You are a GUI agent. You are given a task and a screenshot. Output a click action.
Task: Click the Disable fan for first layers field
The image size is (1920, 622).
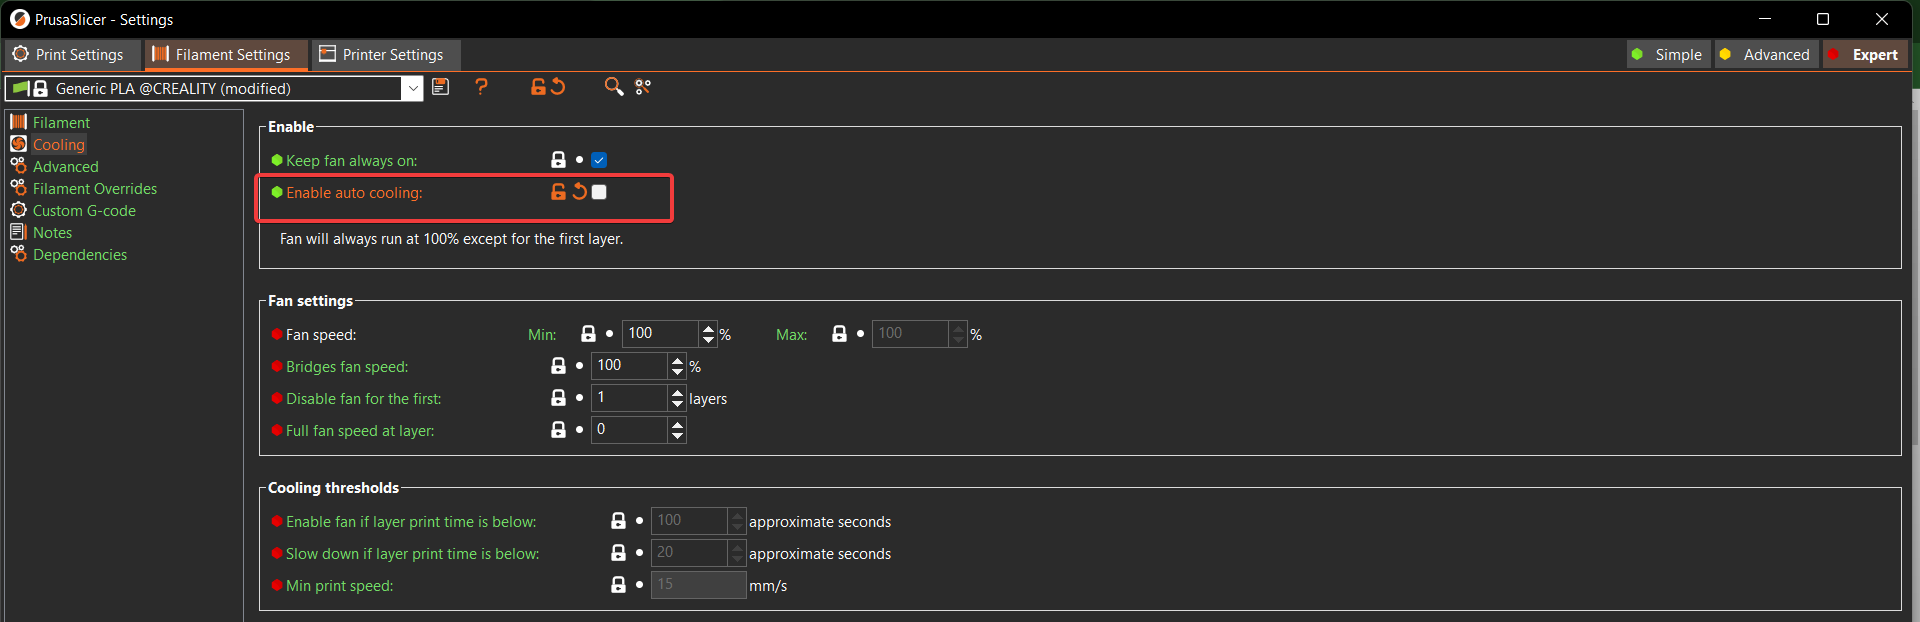coord(630,398)
